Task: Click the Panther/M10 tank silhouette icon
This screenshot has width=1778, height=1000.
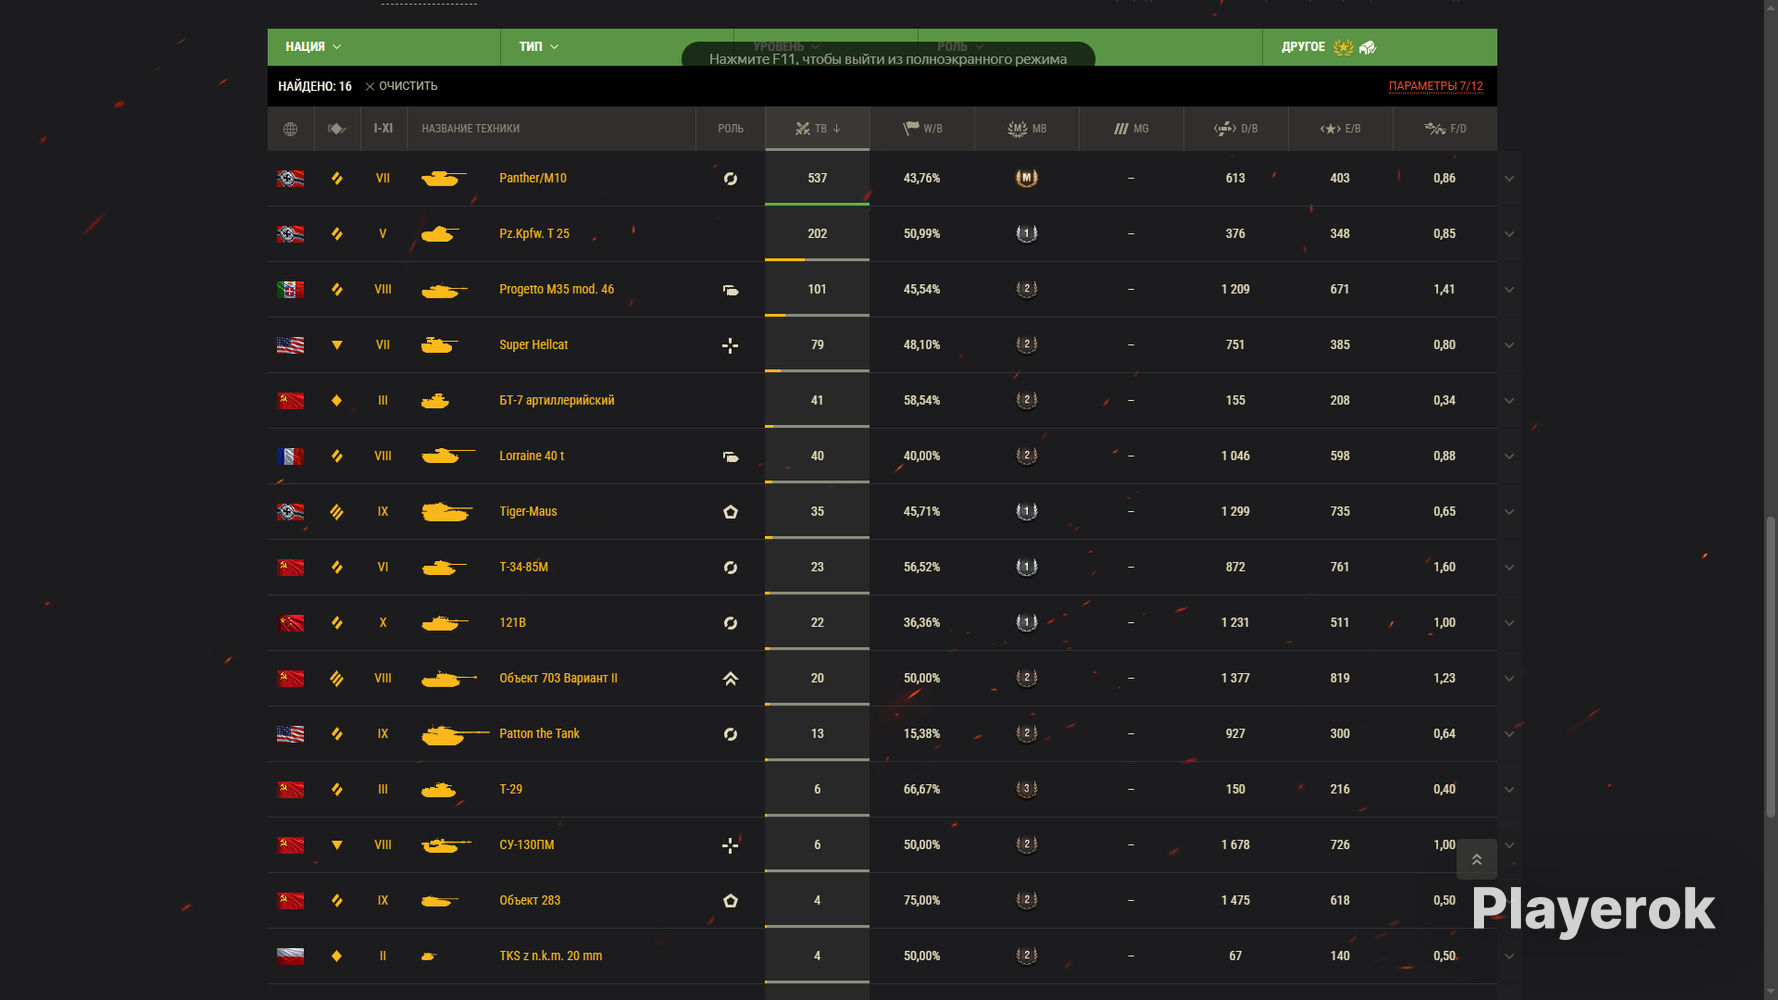Action: click(444, 179)
